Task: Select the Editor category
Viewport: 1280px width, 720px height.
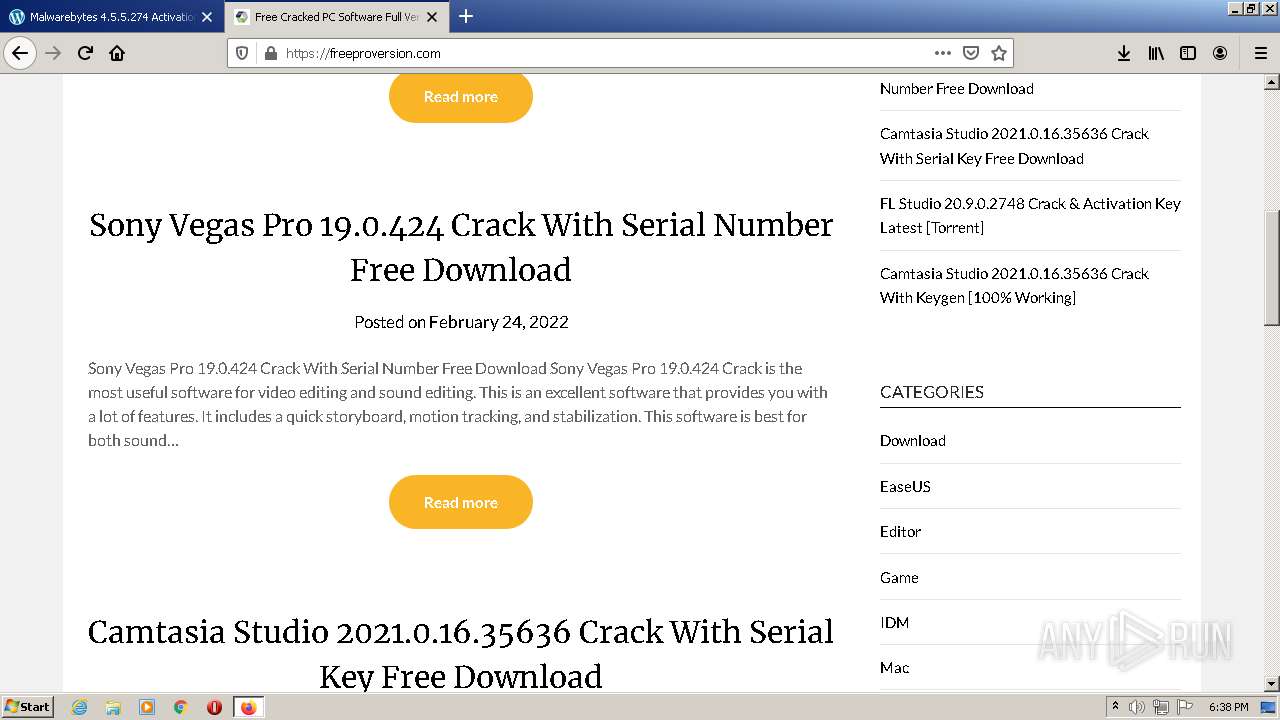Action: [x=900, y=531]
